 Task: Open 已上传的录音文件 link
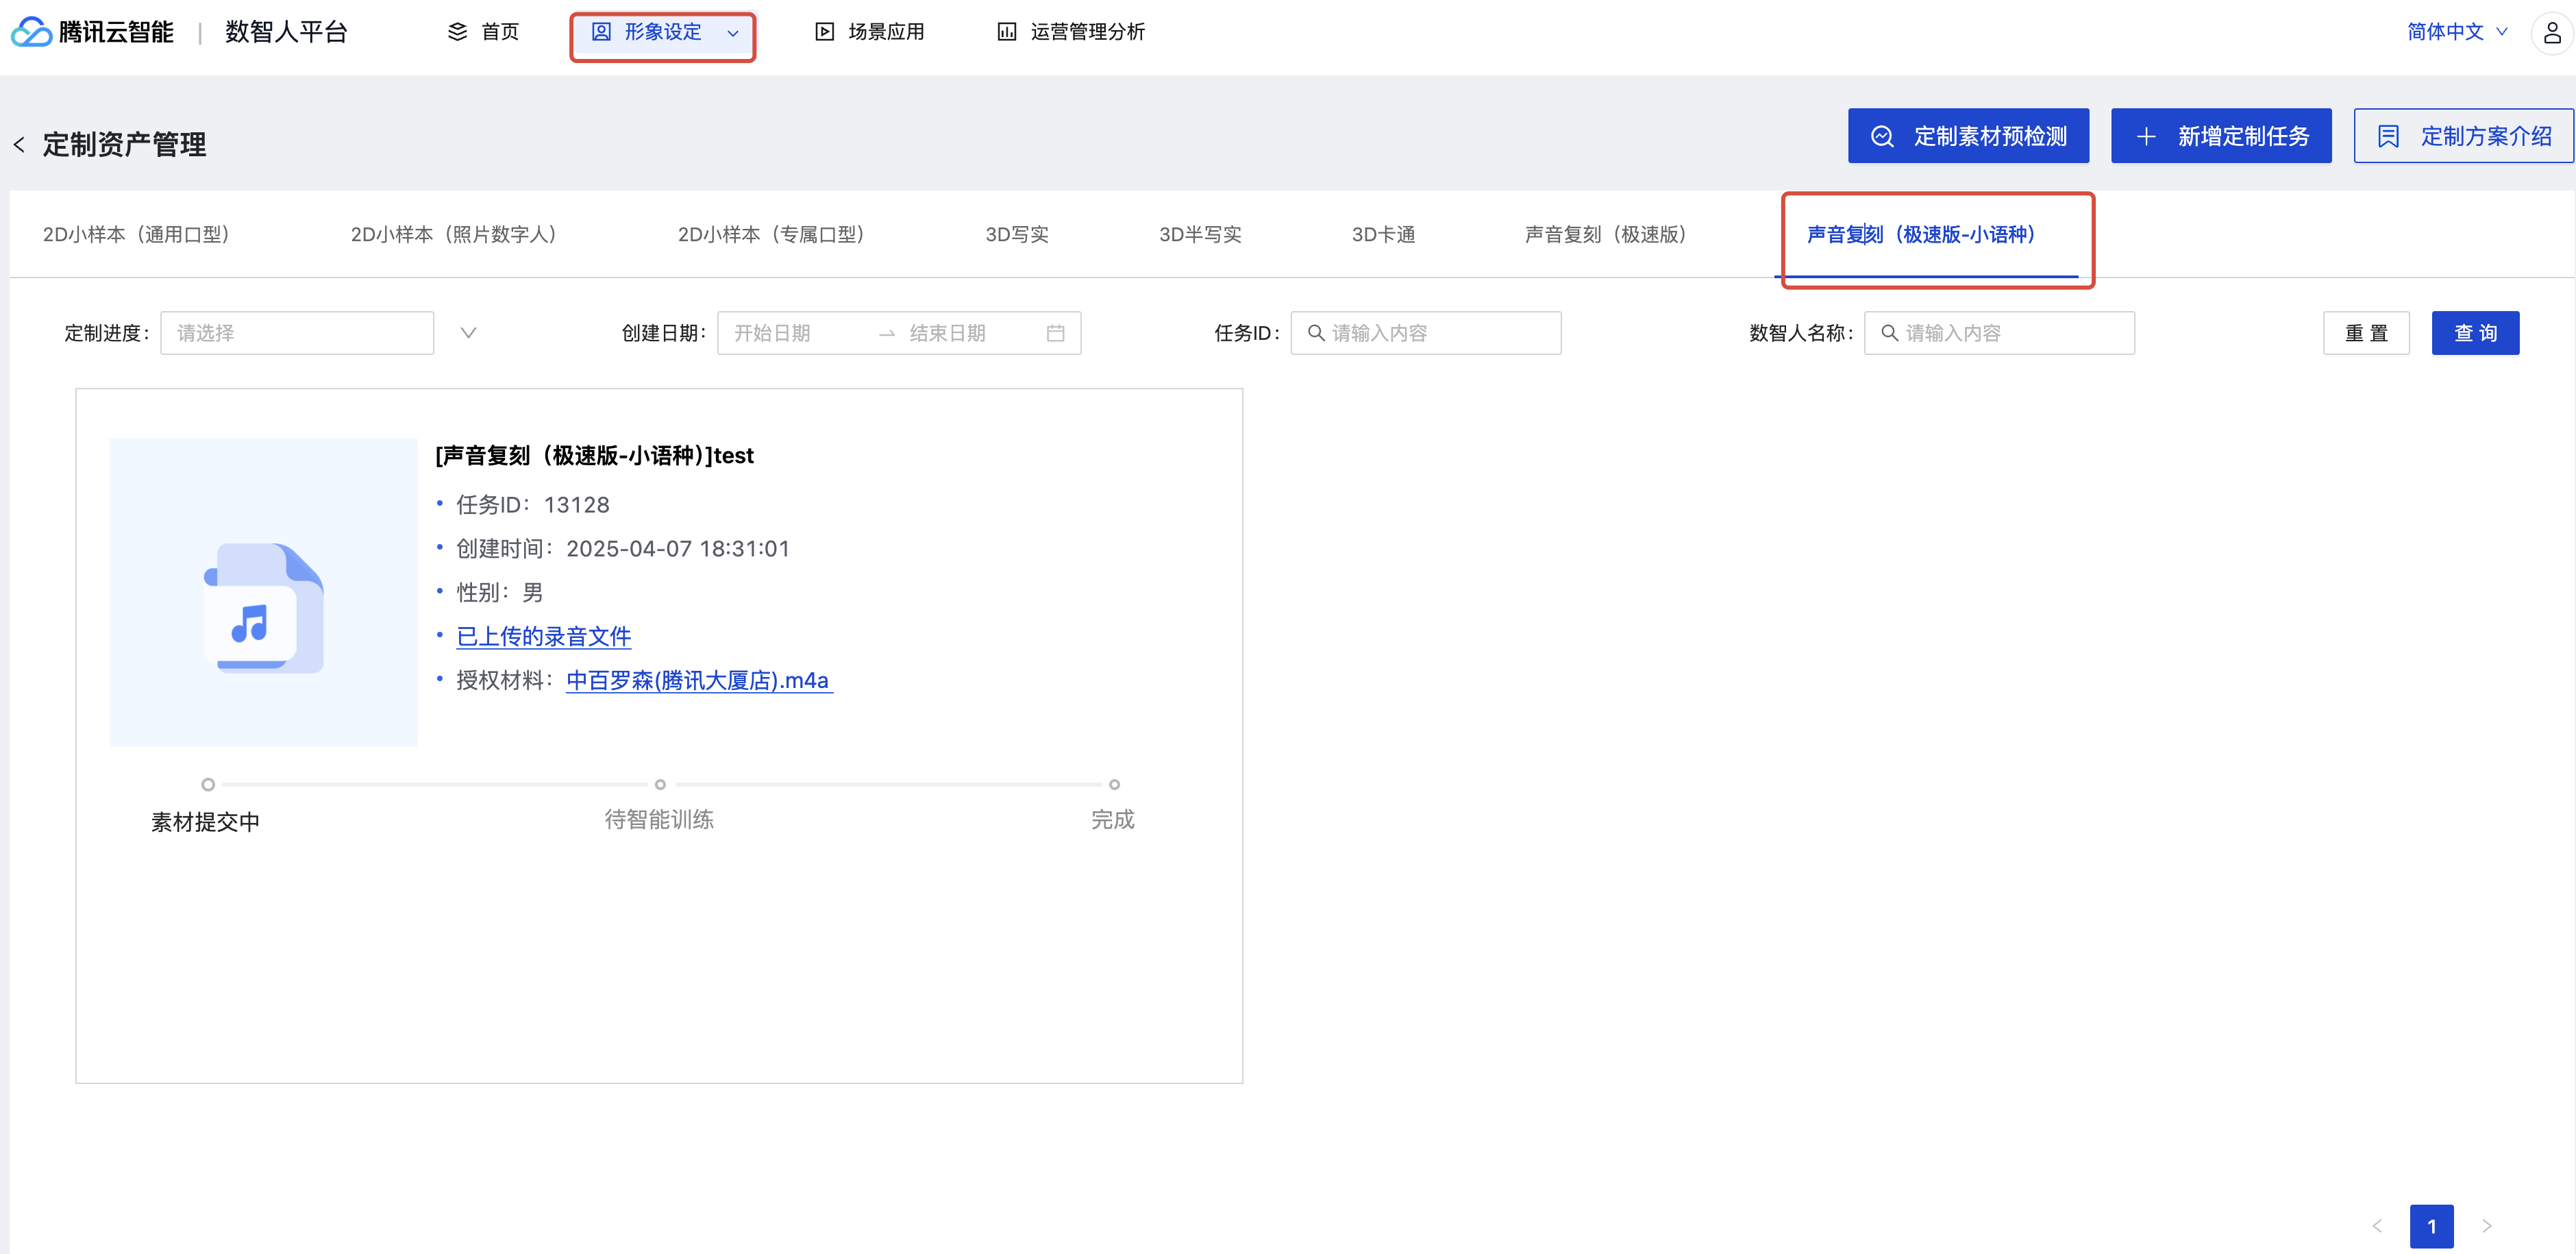point(543,636)
